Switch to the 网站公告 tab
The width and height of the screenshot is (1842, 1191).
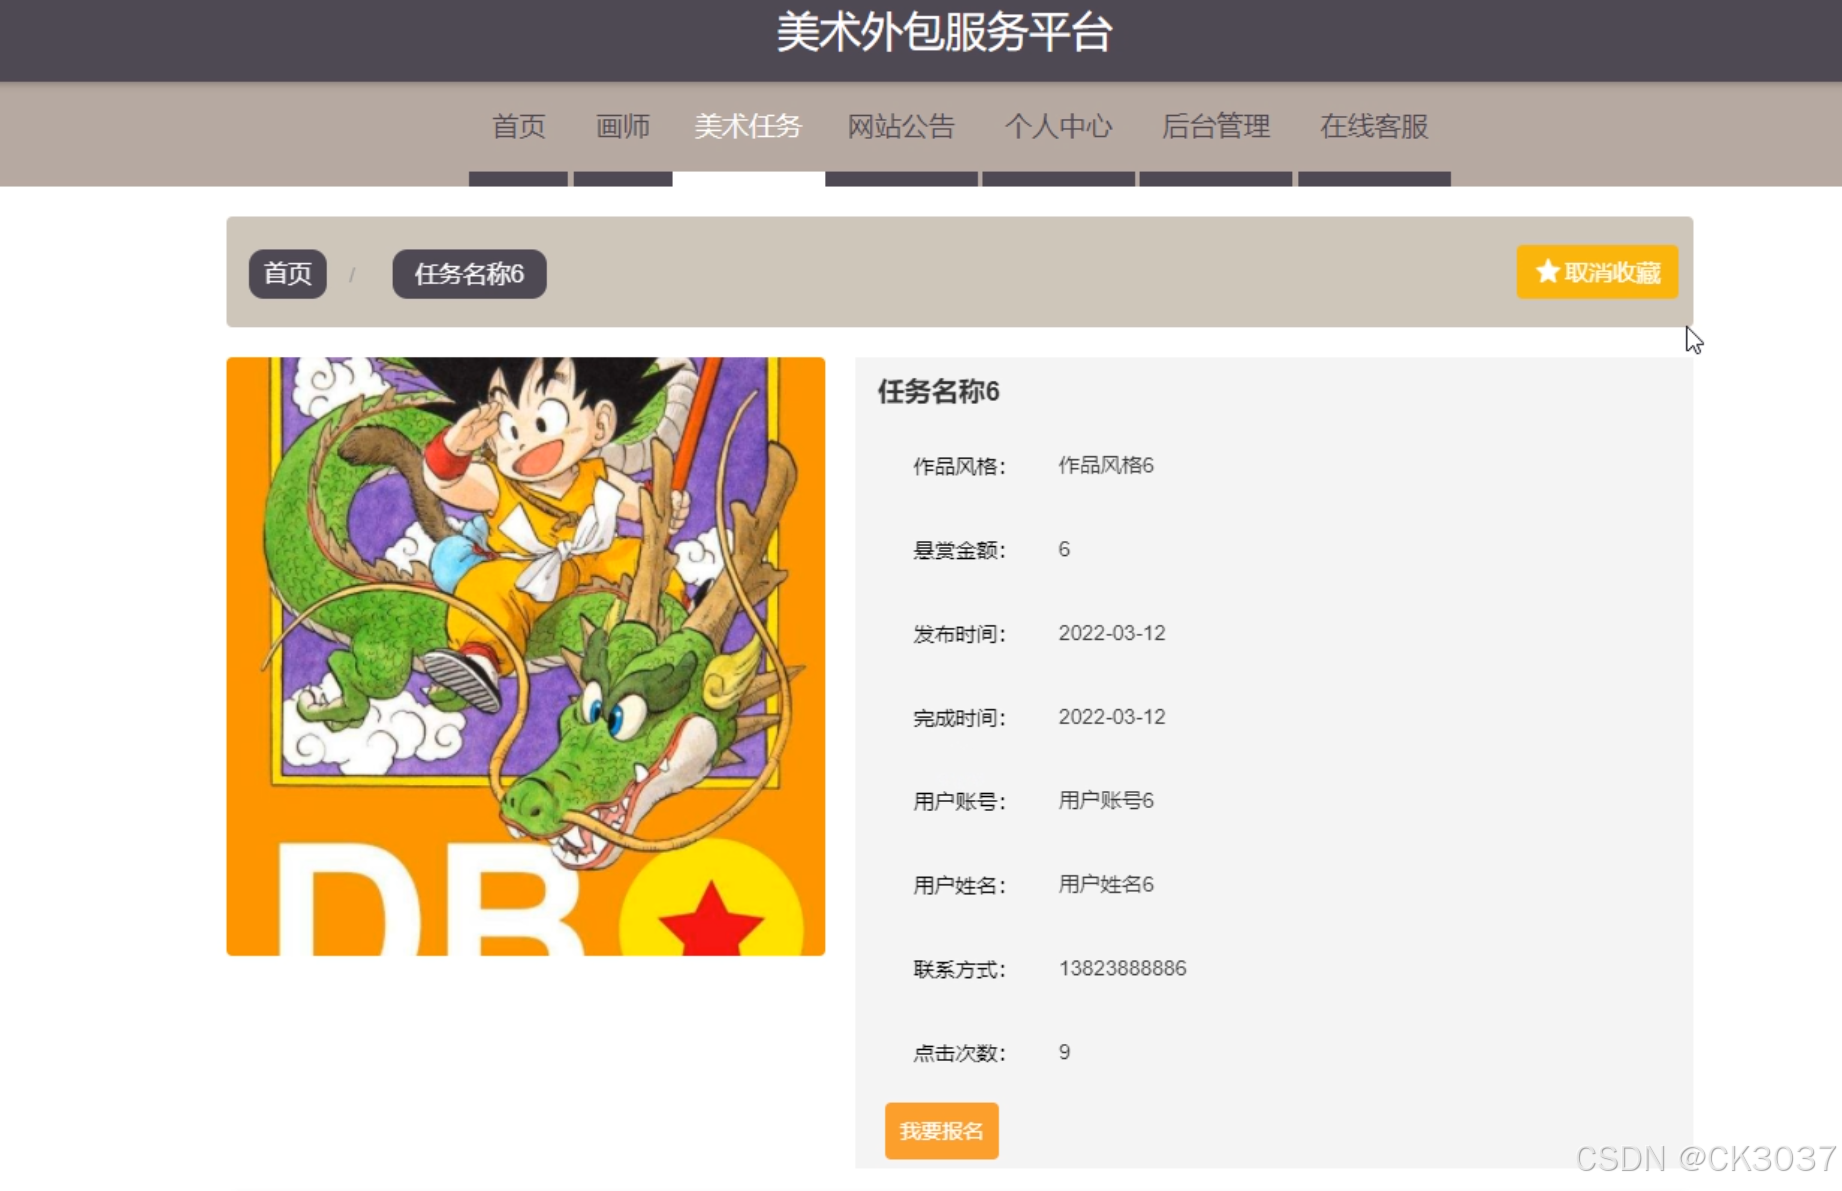point(901,127)
